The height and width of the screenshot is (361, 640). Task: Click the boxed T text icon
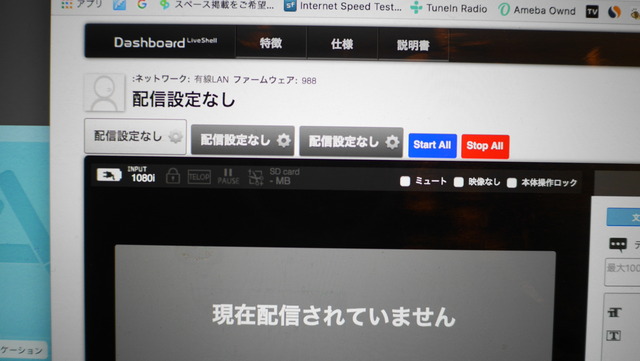tap(614, 336)
